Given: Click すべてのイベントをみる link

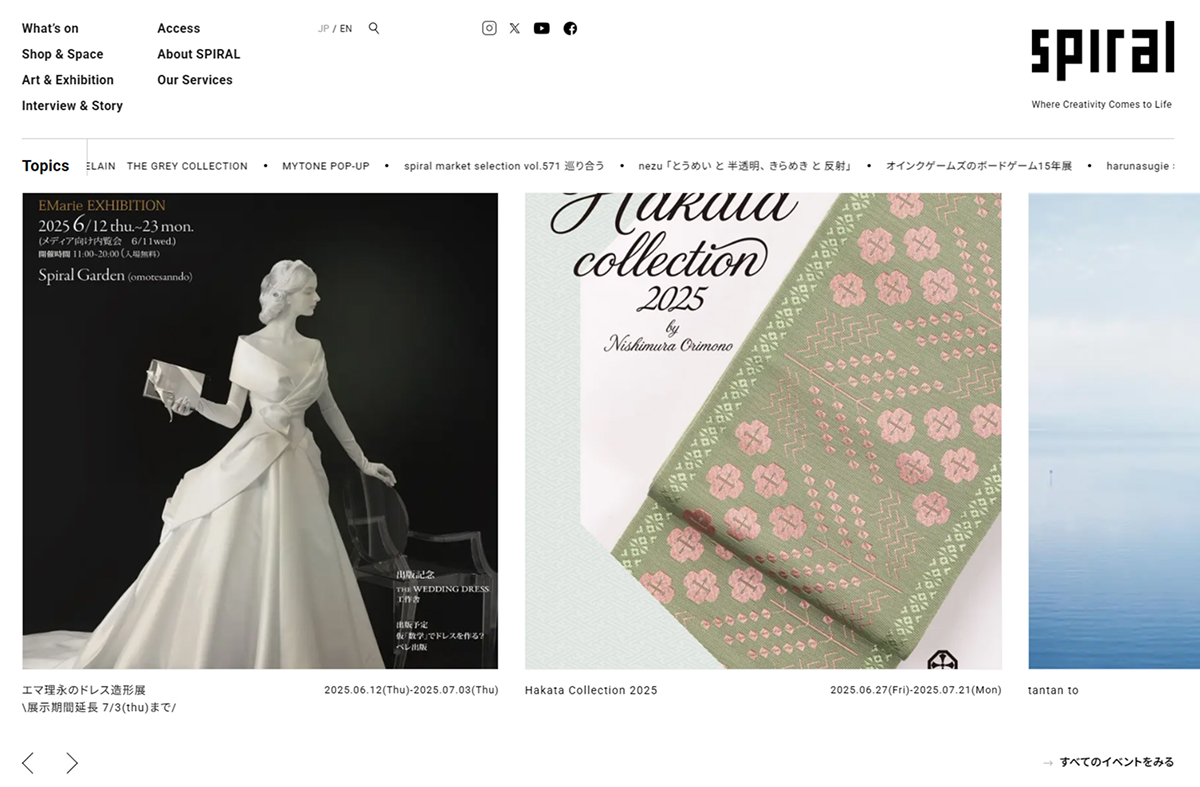Looking at the screenshot, I should point(1117,762).
